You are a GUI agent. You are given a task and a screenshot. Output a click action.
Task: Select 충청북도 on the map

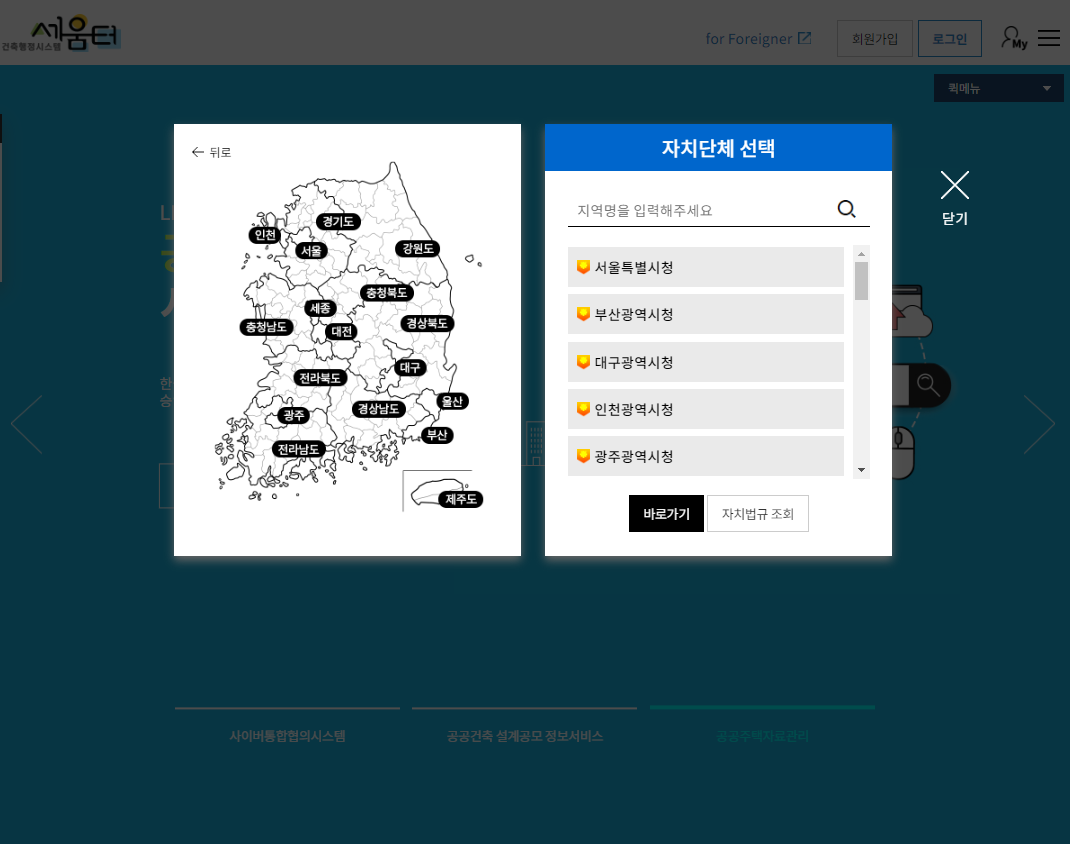pyautogui.click(x=386, y=293)
